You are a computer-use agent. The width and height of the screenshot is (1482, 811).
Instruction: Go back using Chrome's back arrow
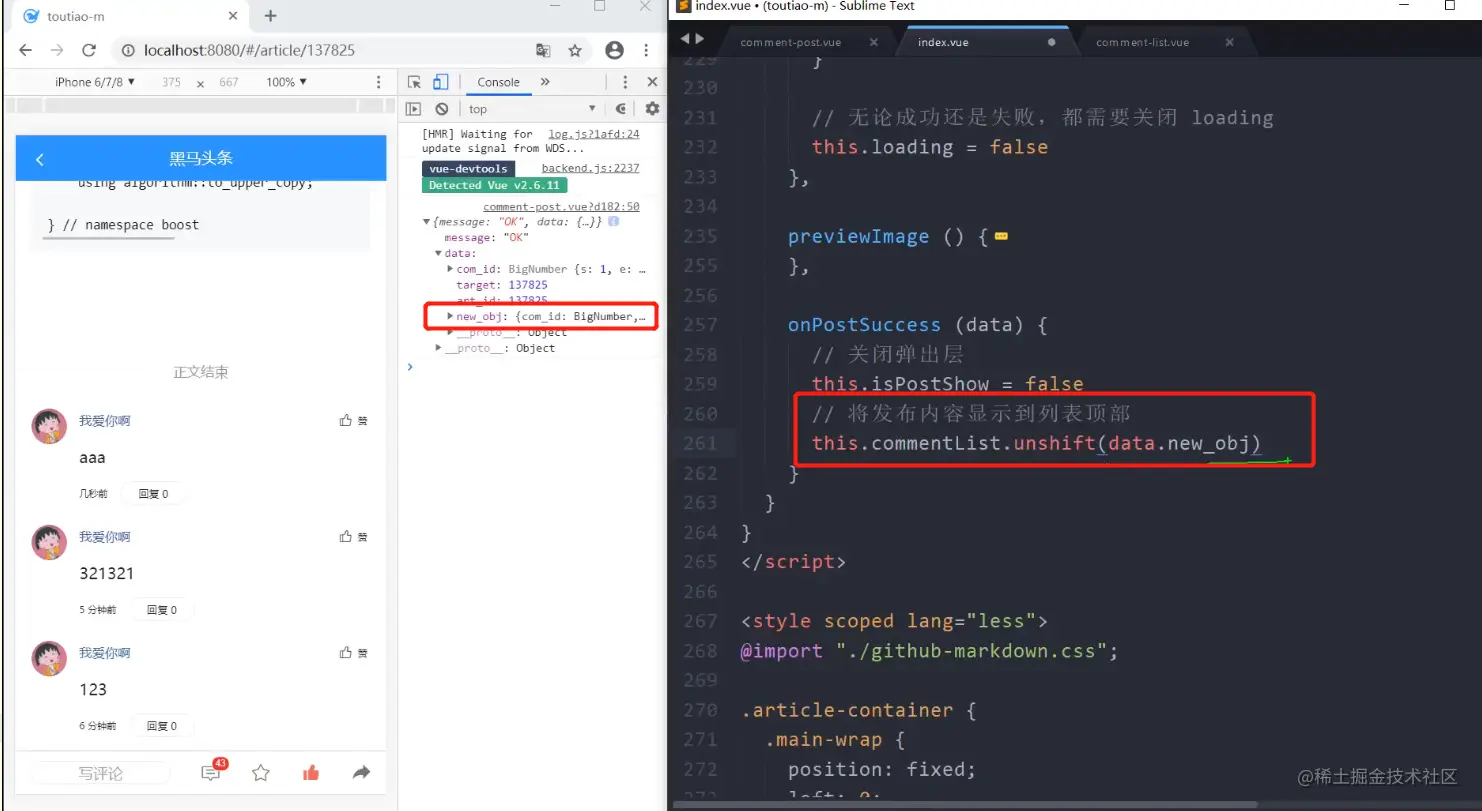point(25,50)
